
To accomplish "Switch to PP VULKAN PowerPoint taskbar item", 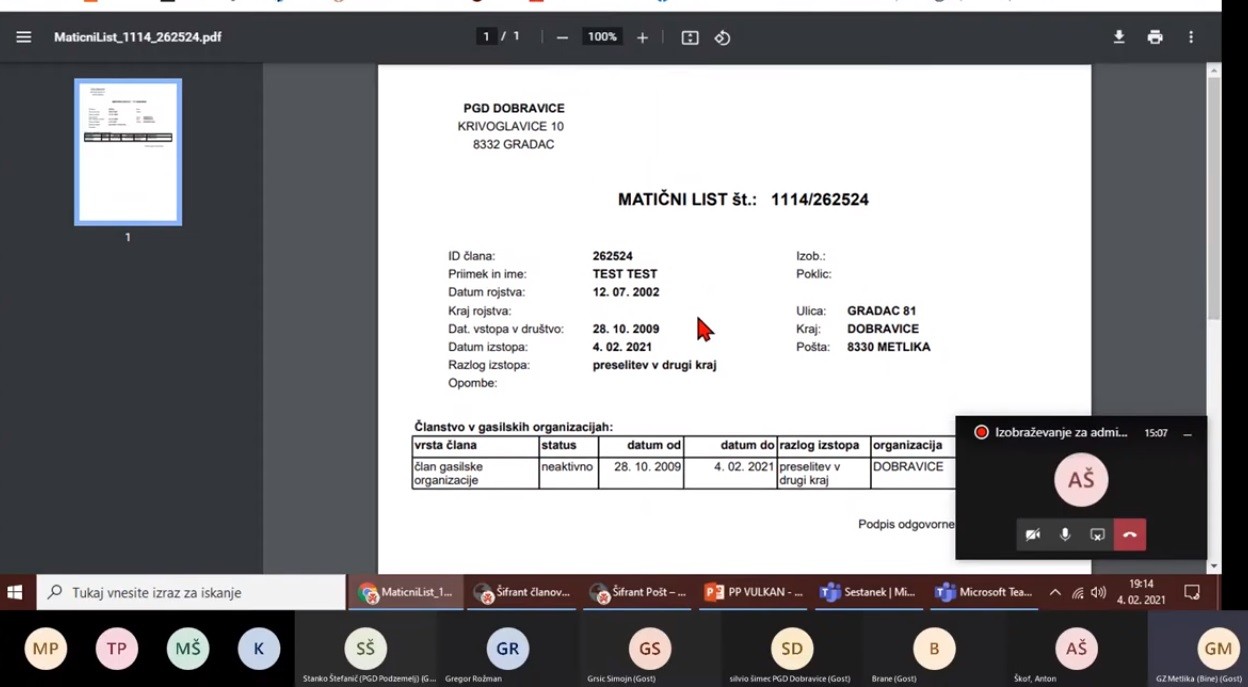I will [x=754, y=592].
